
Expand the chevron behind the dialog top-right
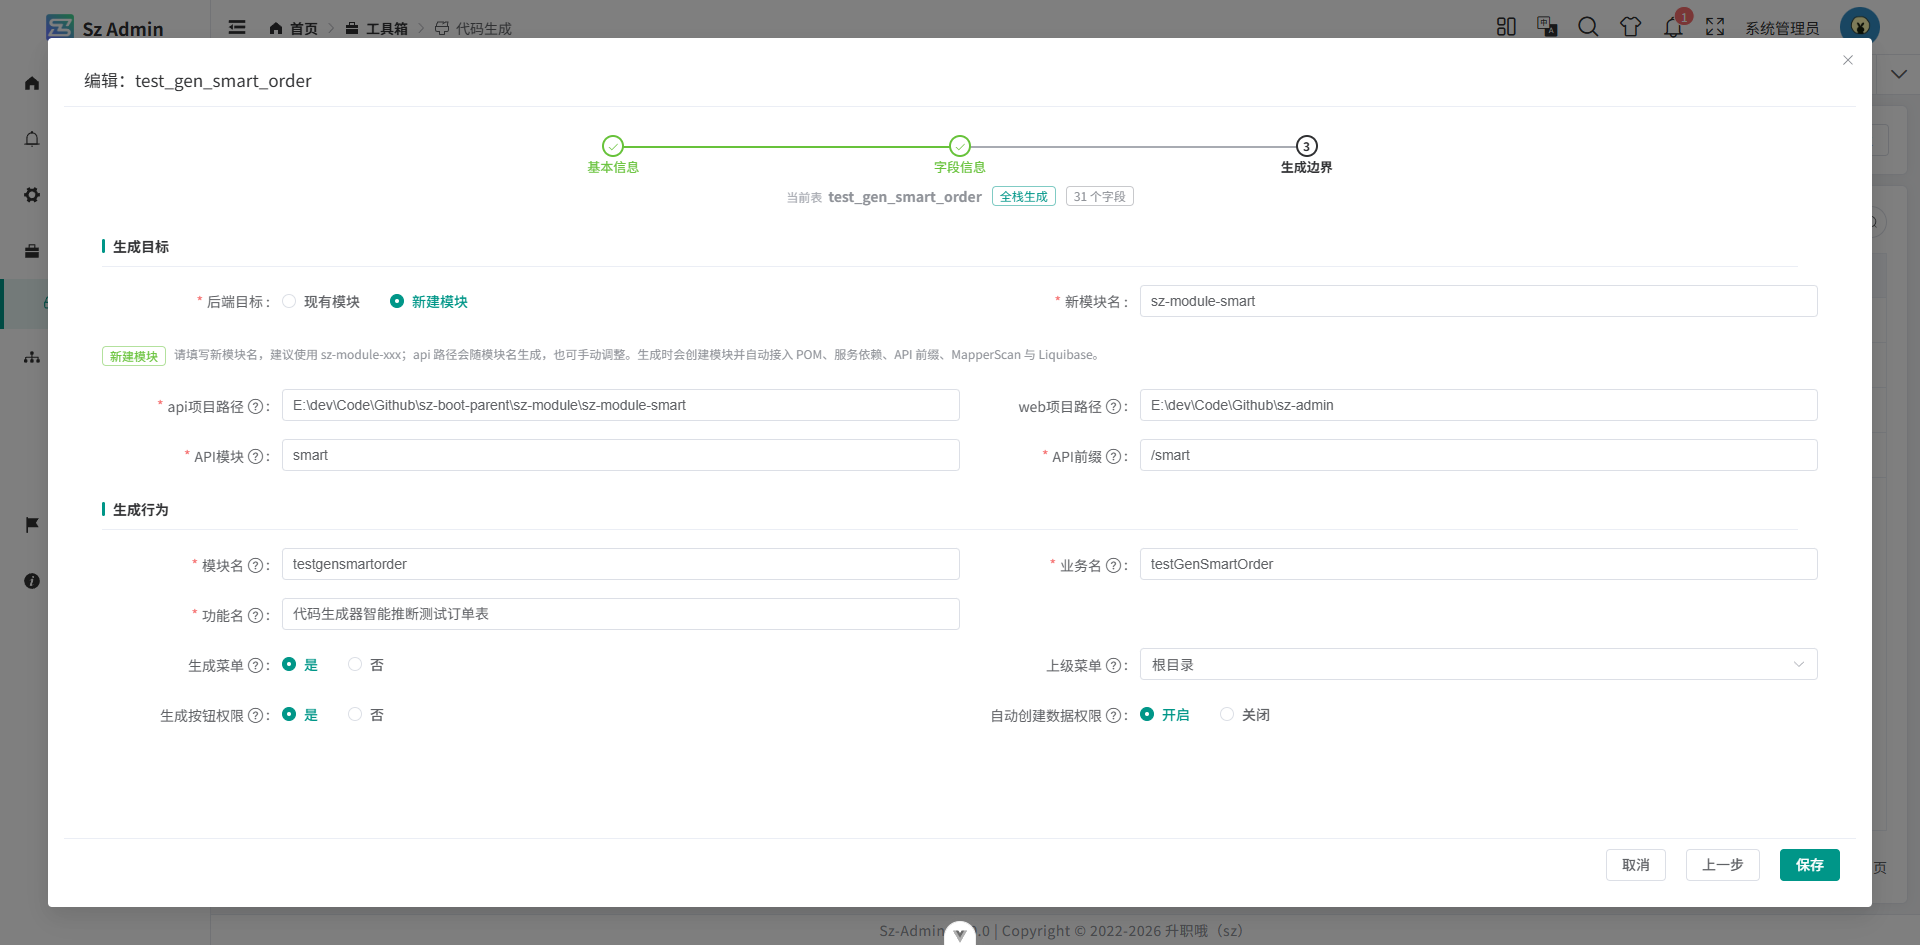point(1898,74)
